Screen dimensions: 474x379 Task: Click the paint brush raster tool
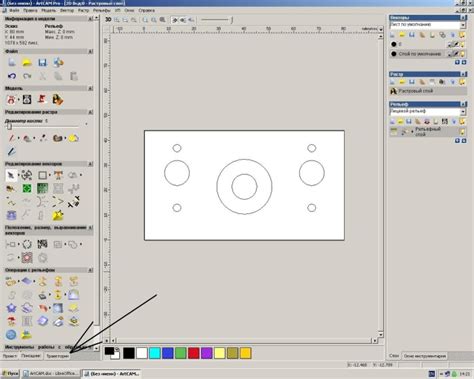11,138
